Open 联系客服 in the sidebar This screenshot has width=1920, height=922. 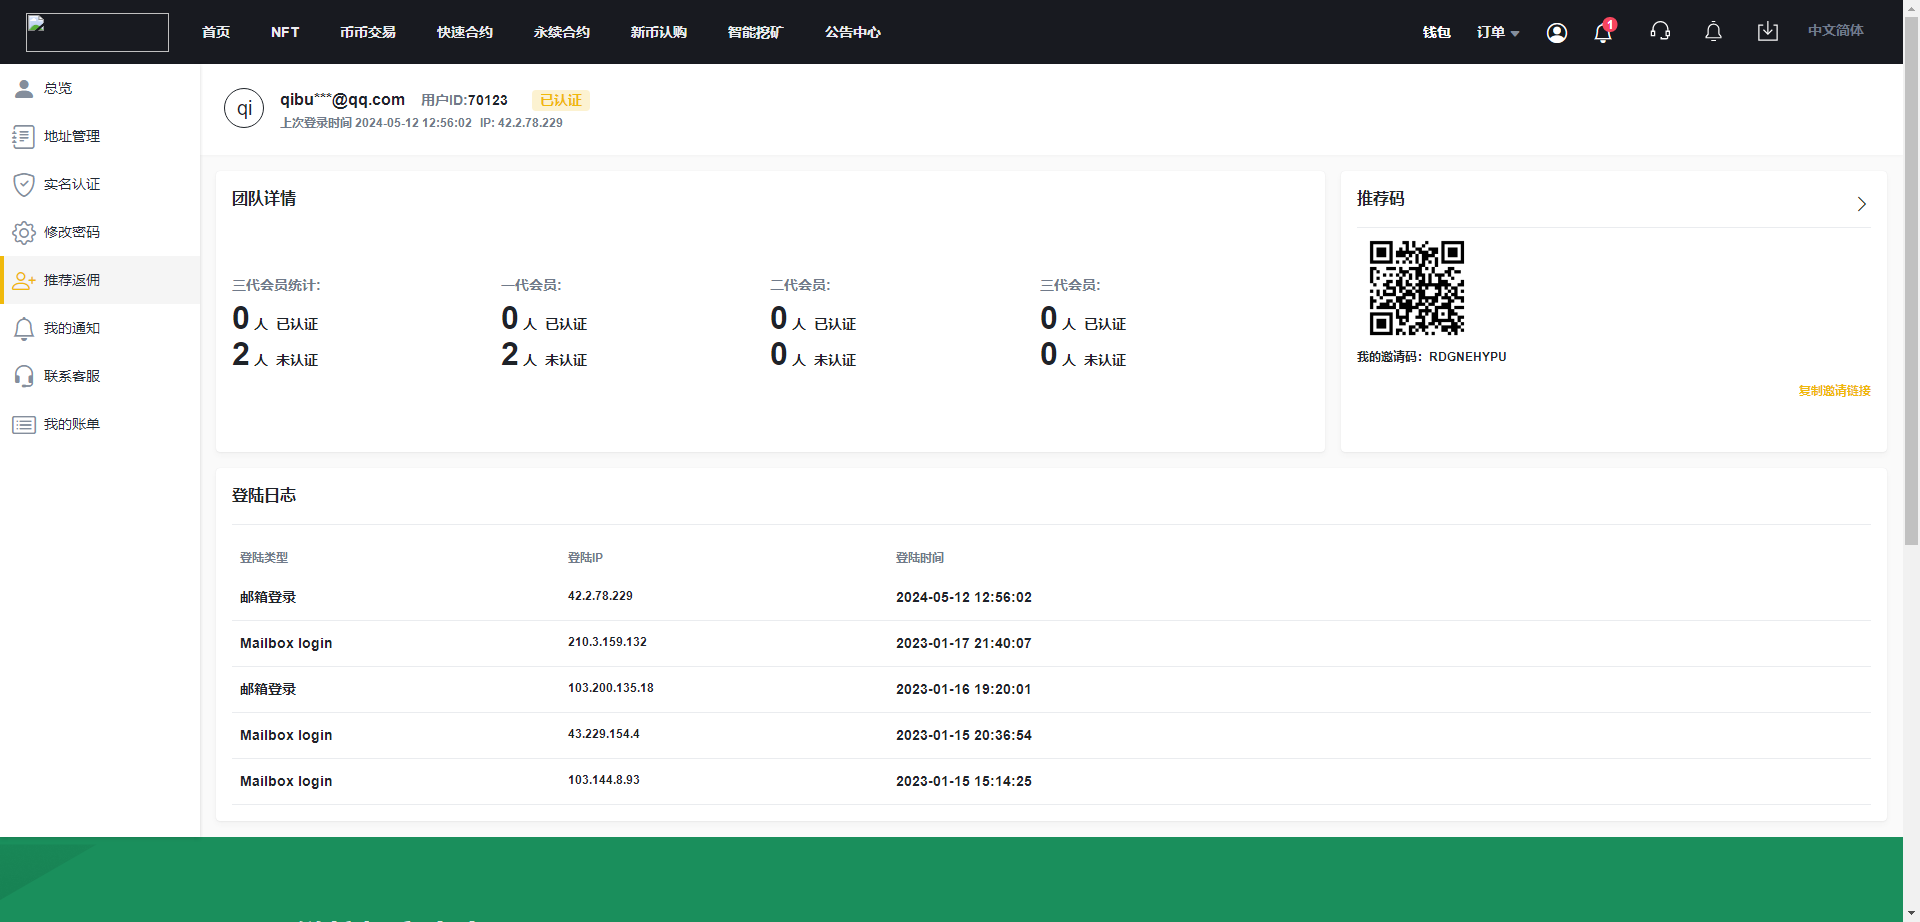click(71, 376)
